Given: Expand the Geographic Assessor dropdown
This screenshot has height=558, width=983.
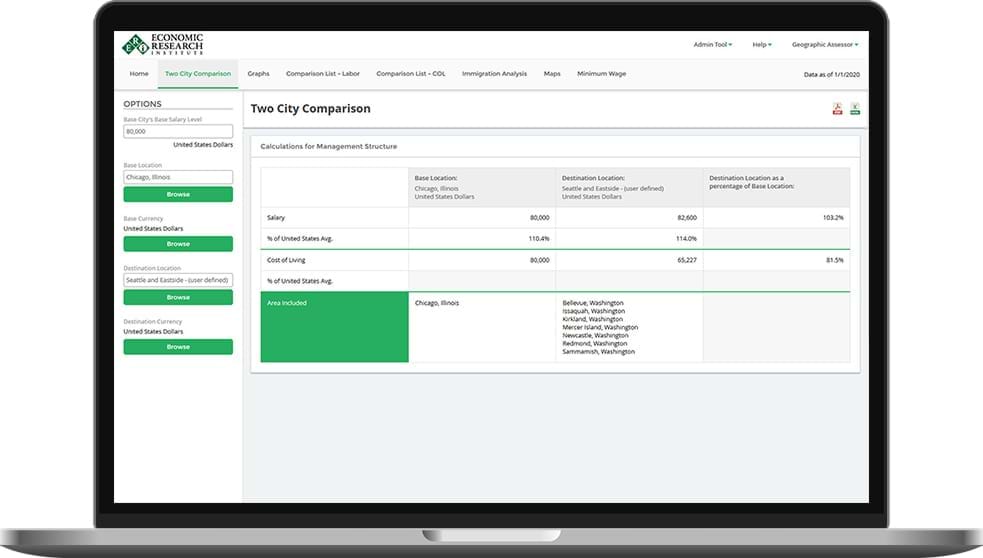Looking at the screenshot, I should click(824, 45).
